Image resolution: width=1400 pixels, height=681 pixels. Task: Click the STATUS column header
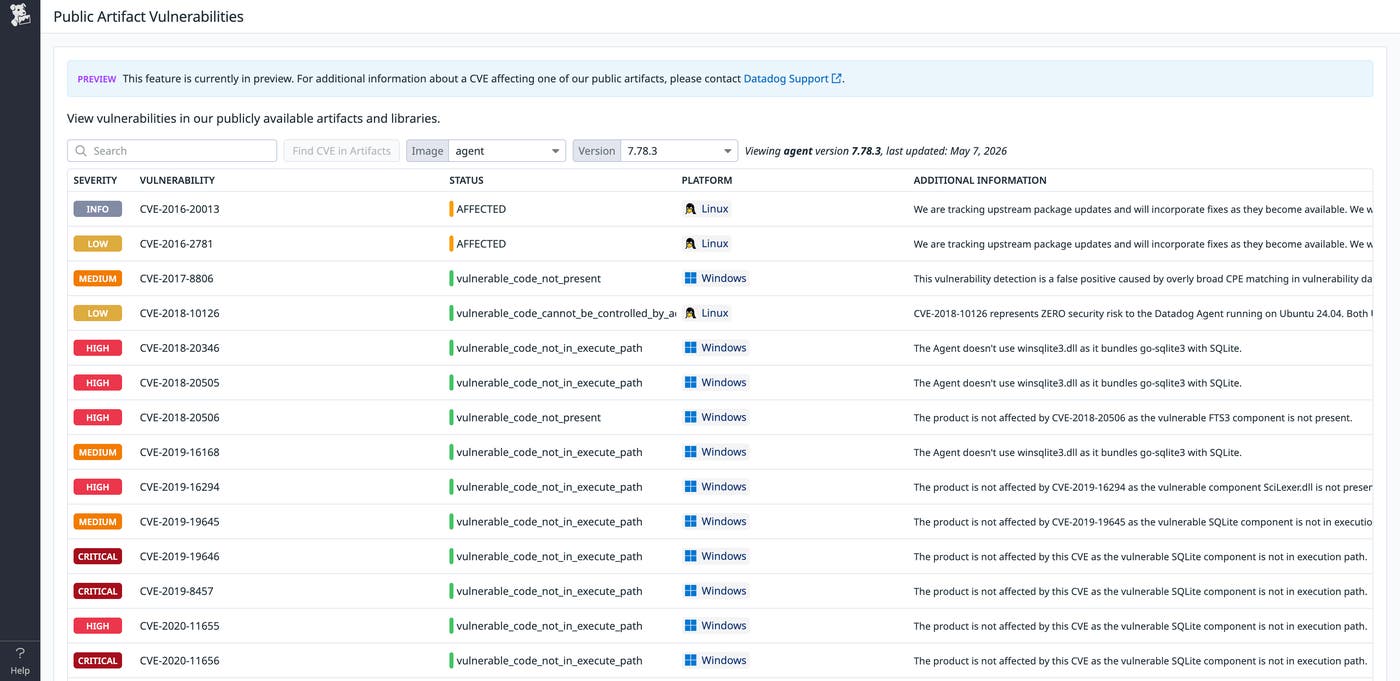(466, 181)
